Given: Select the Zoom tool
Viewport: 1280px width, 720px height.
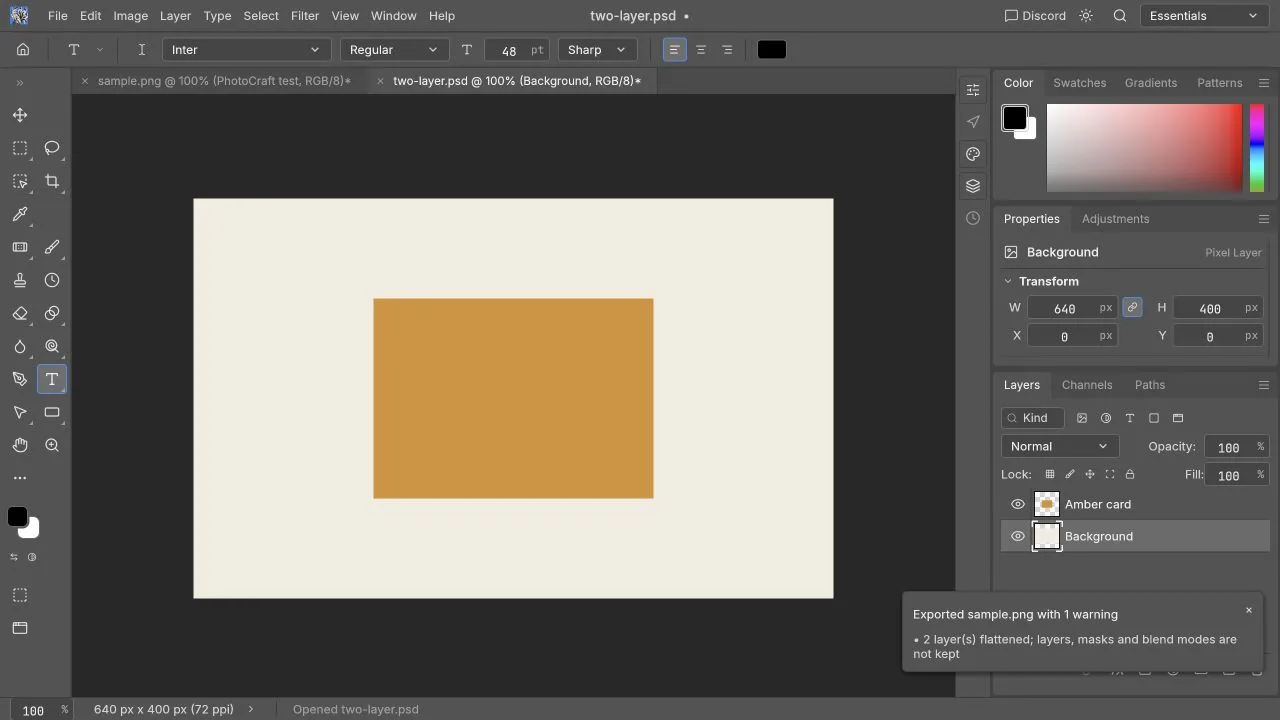Looking at the screenshot, I should pos(52,445).
